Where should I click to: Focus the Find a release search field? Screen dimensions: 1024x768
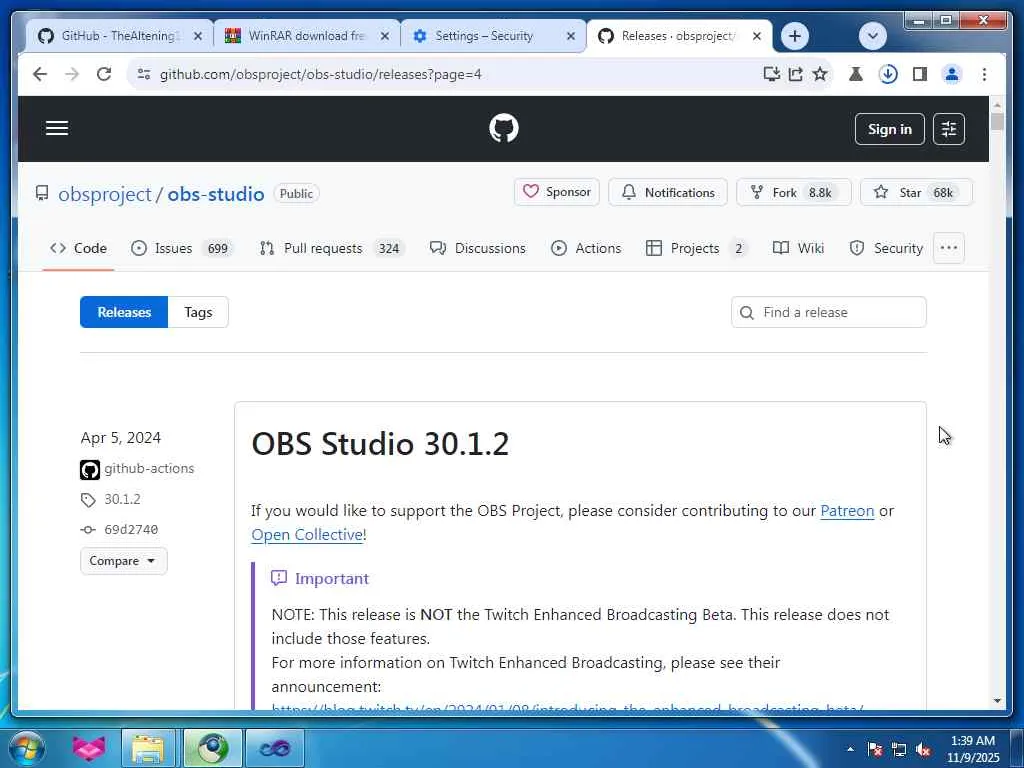[x=828, y=312]
